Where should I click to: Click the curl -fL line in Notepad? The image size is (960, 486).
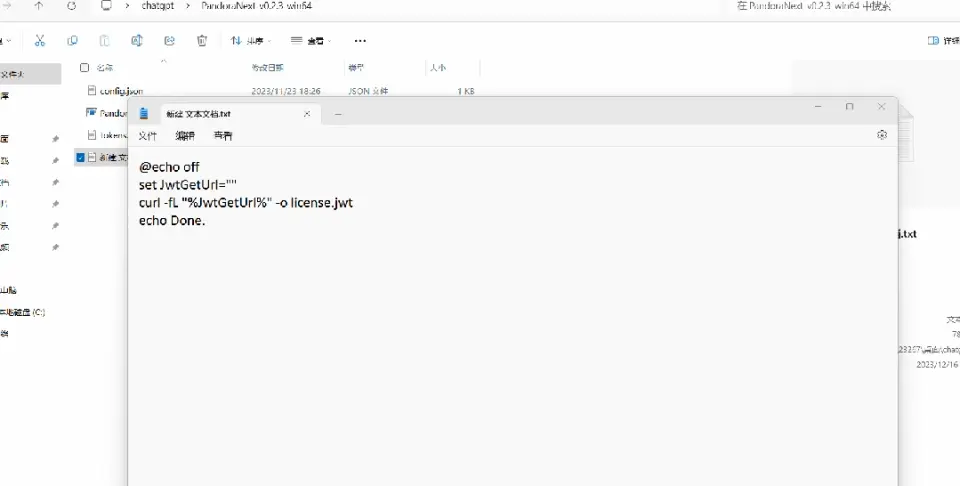(x=246, y=203)
